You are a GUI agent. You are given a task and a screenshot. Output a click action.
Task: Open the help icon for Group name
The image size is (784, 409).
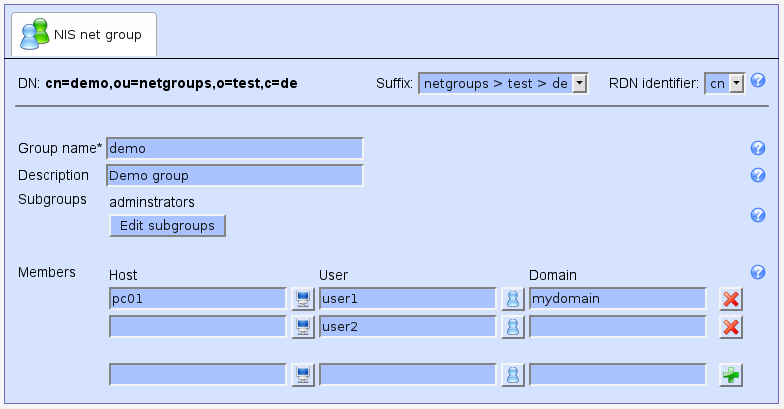757,148
